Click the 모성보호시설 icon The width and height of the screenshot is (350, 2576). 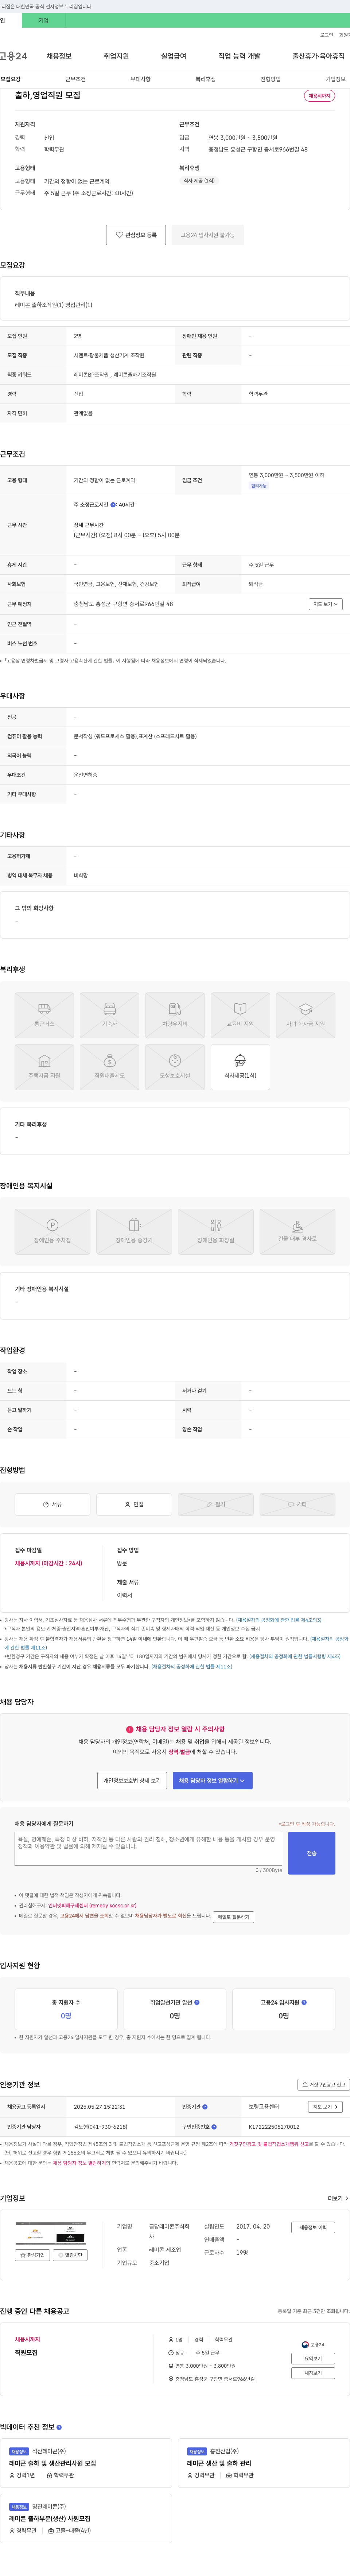[x=175, y=1067]
